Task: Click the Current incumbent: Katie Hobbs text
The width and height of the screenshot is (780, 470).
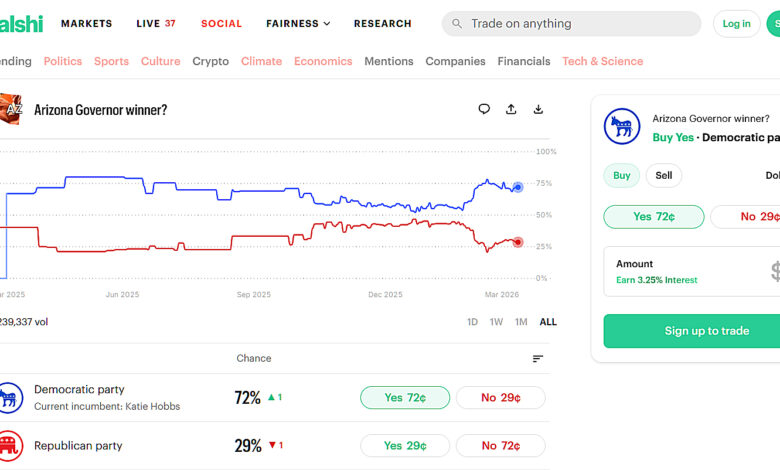Action: (107, 406)
